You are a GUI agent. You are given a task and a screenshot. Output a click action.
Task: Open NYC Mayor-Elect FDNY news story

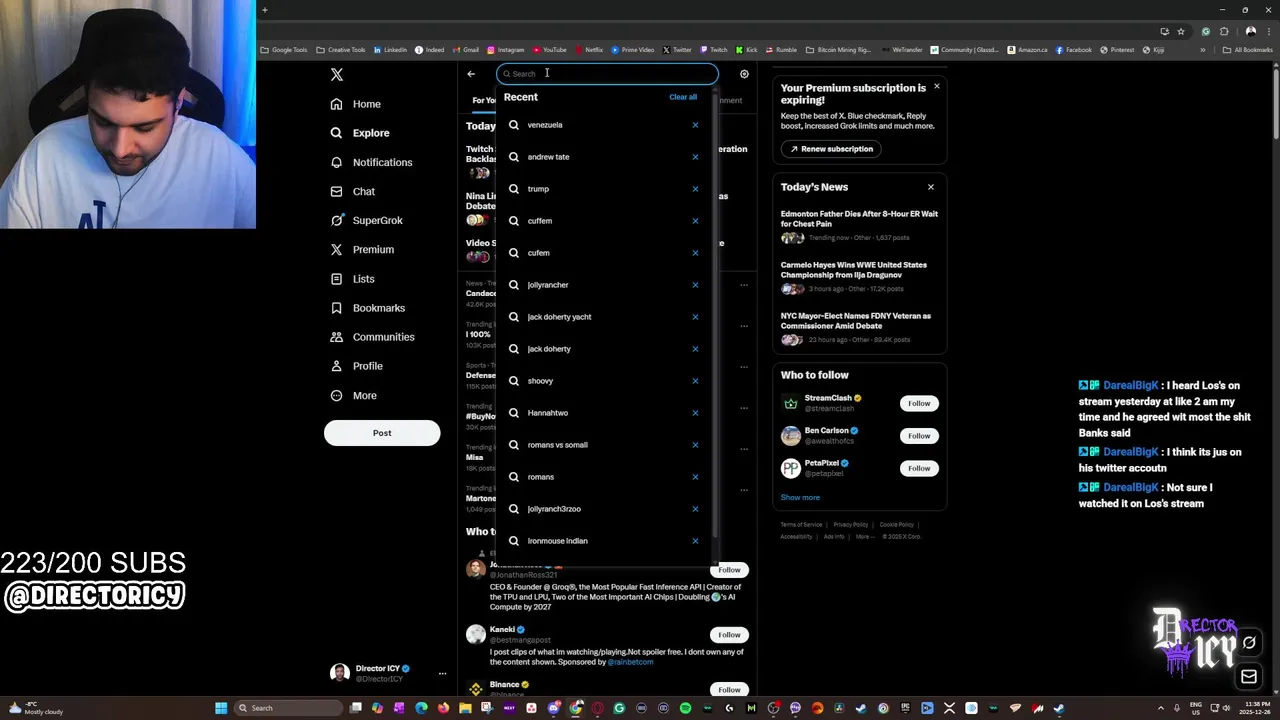[x=859, y=328]
